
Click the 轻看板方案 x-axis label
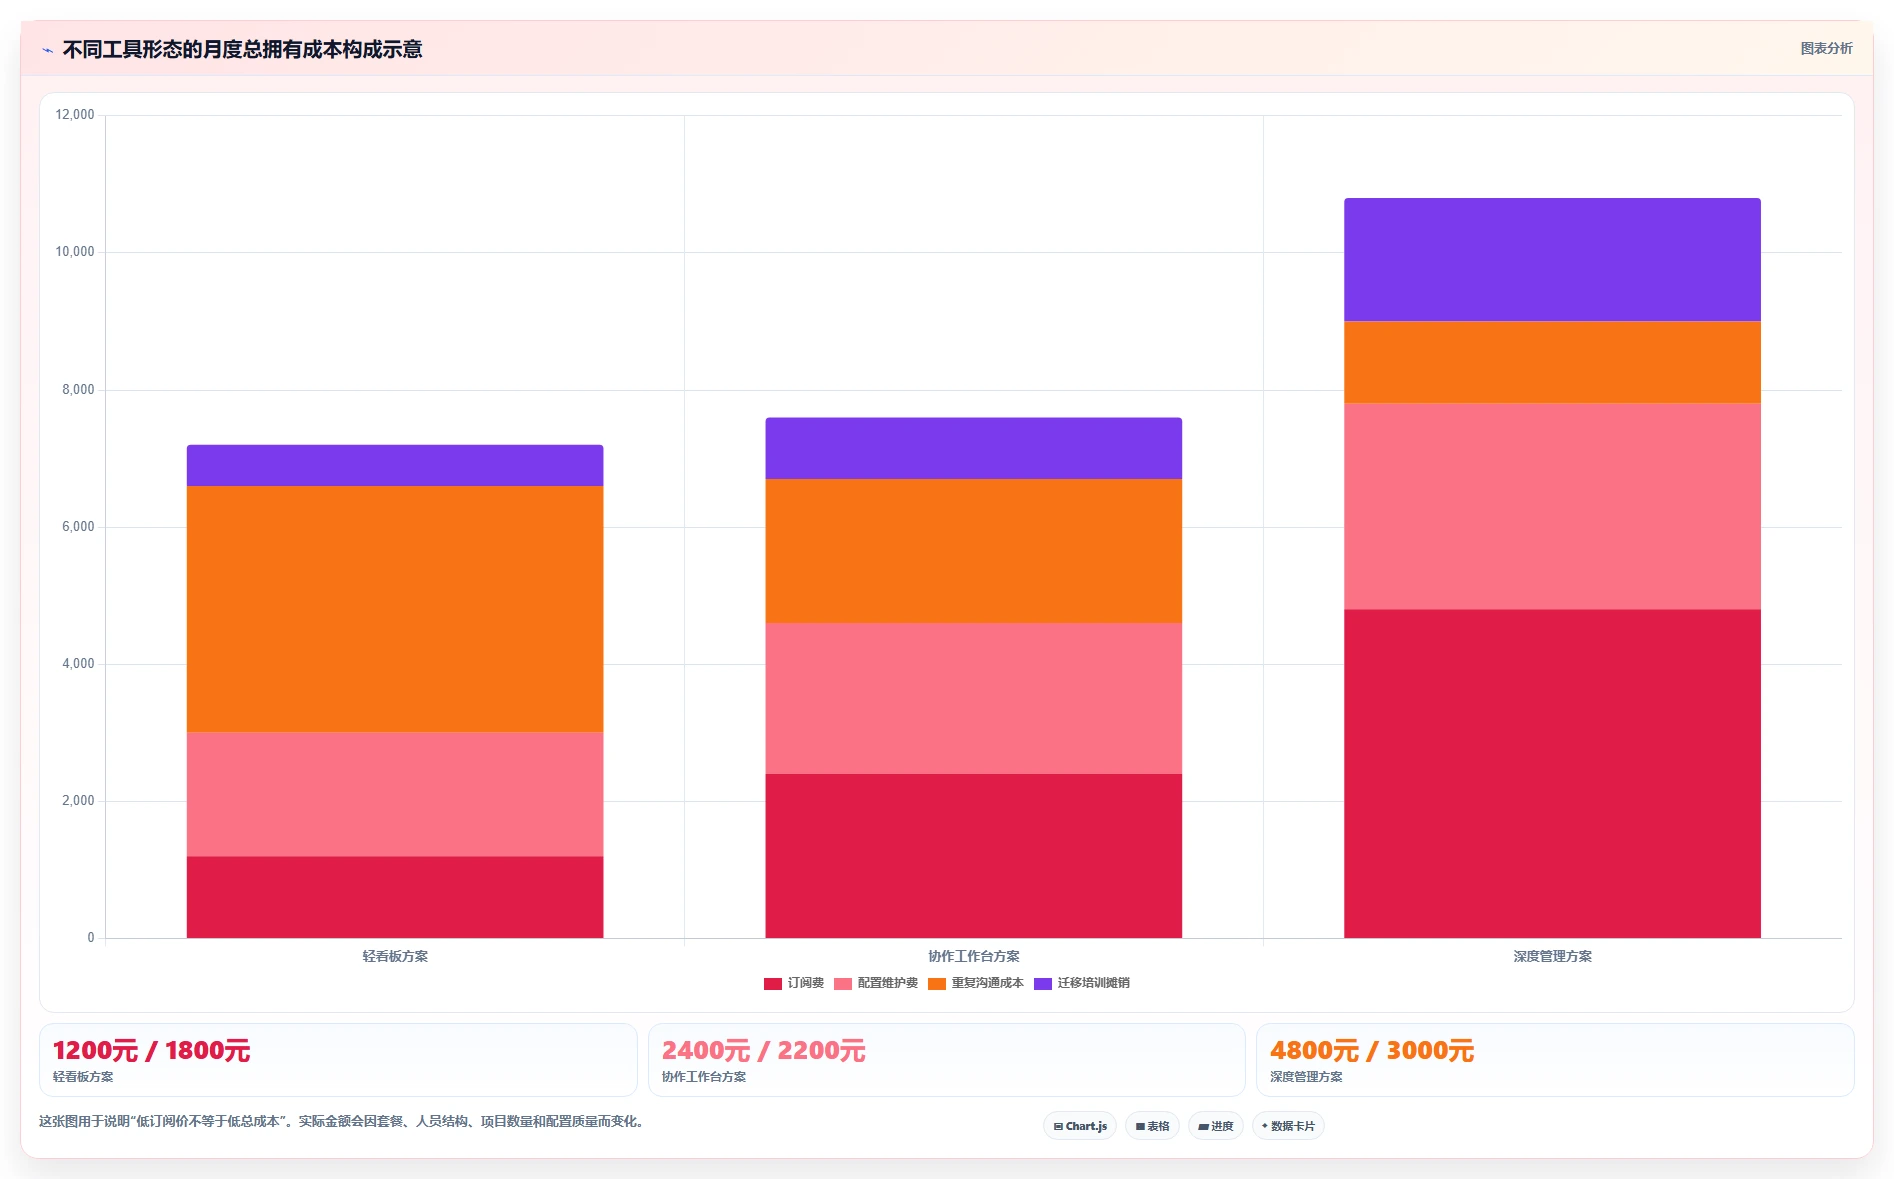point(395,957)
